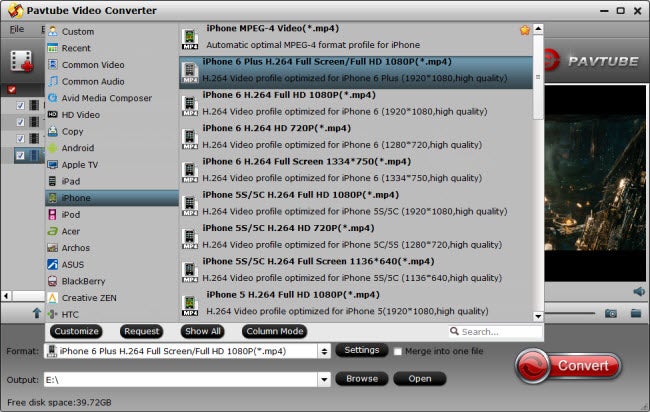
Task: Select the Copy category
Action: [x=112, y=131]
